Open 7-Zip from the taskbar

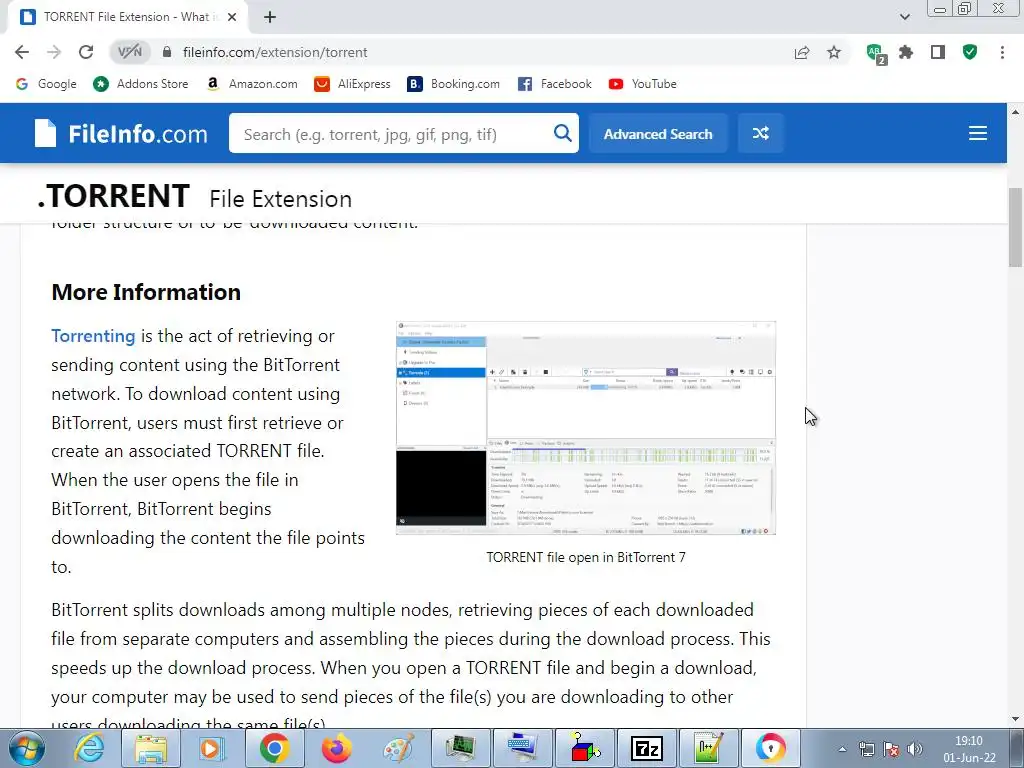pos(647,748)
